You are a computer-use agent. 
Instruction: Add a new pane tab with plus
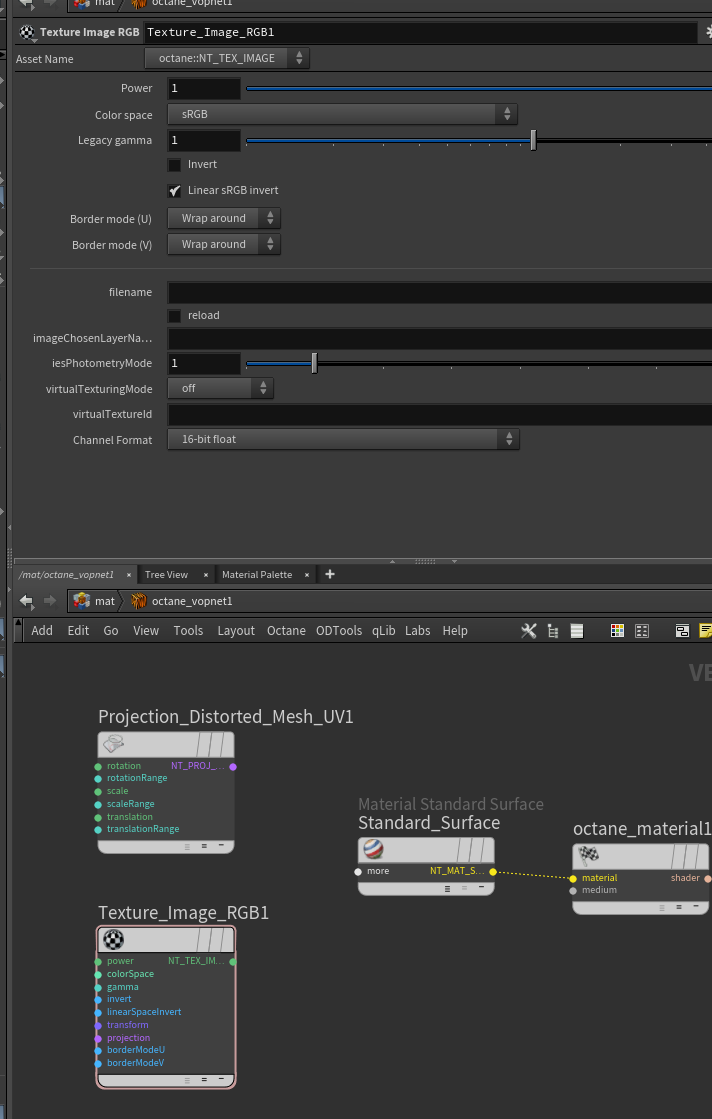point(330,574)
